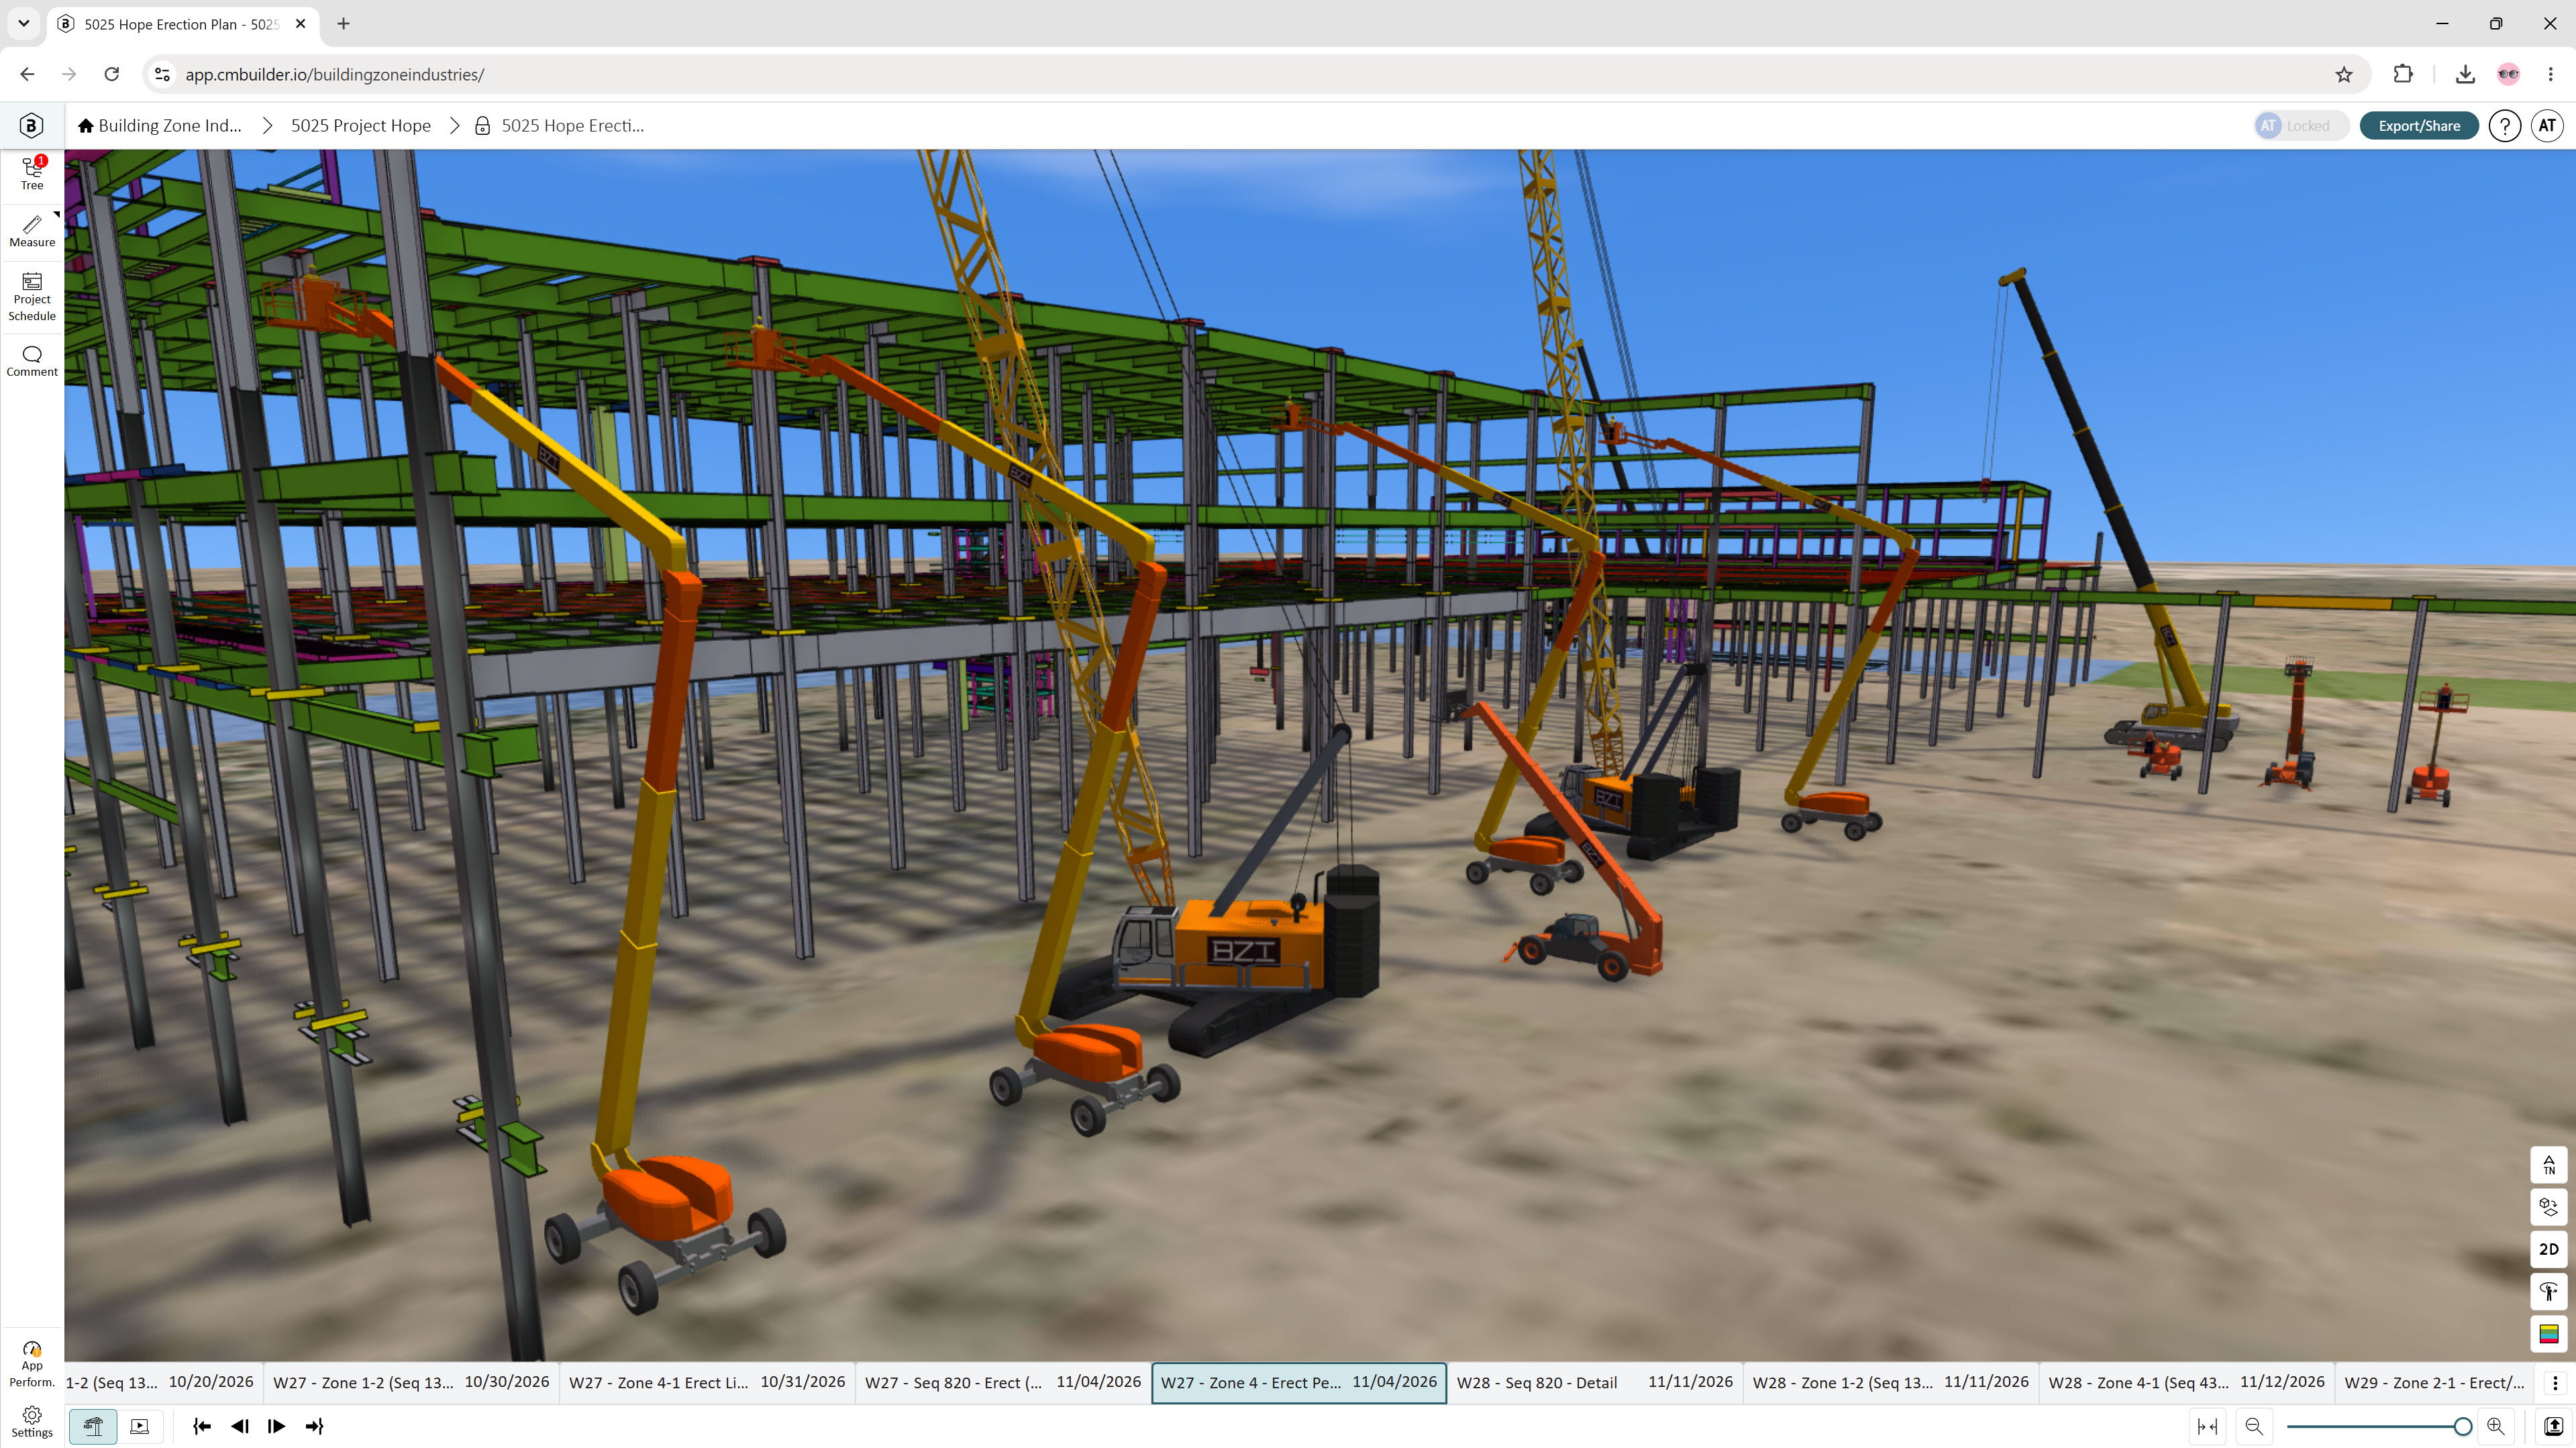The height and width of the screenshot is (1448, 2576).
Task: Select the crane construction mode toggle
Action: point(93,1426)
